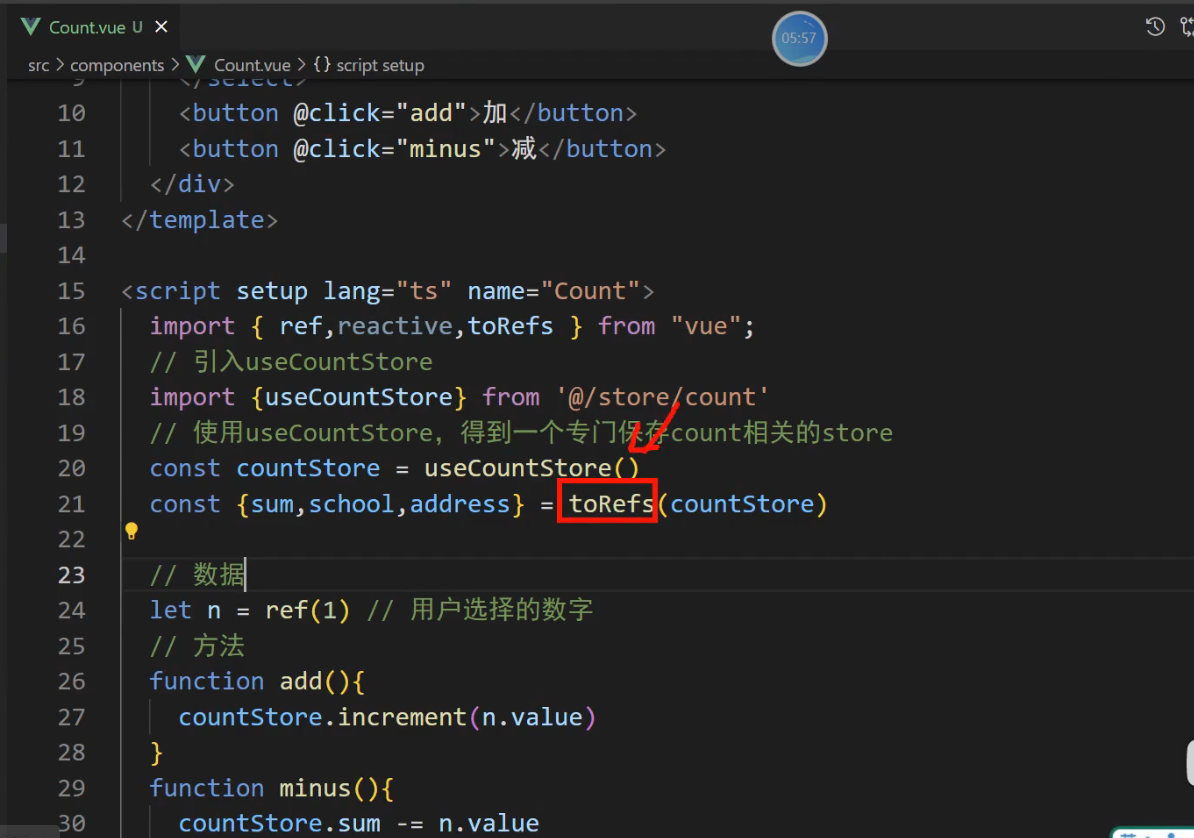The height and width of the screenshot is (838, 1194).
Task: Click the 05:57 timer bubble
Action: 799,38
